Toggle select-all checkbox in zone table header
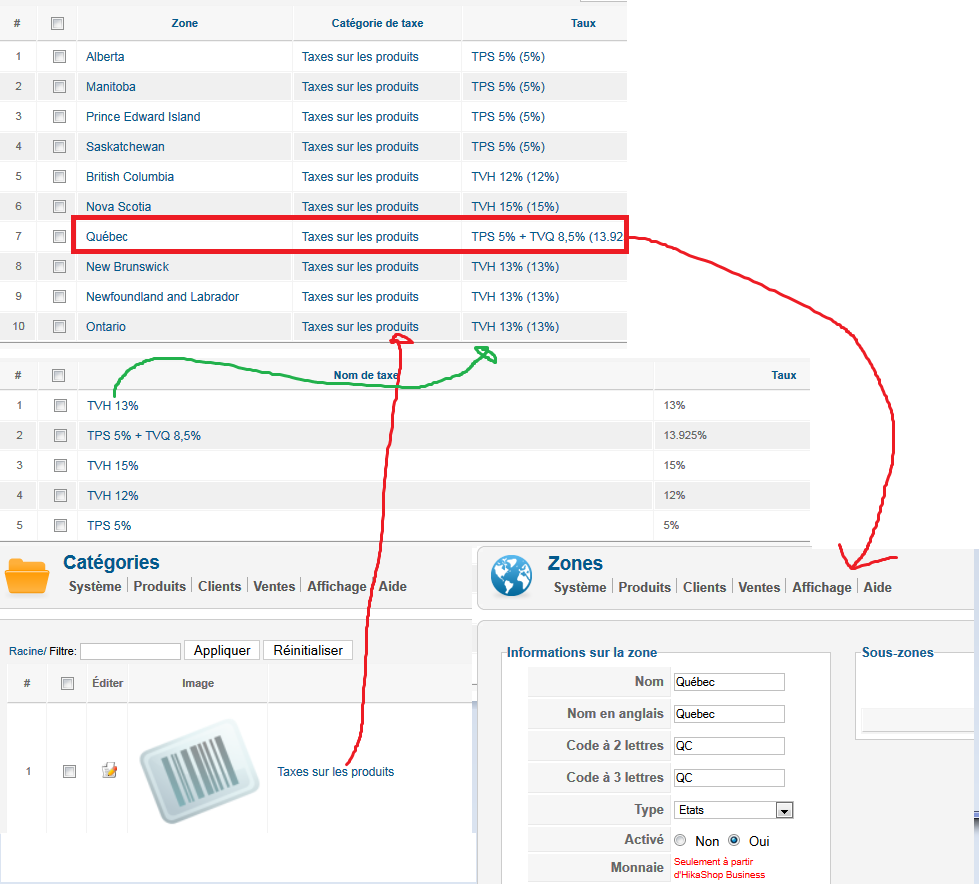The width and height of the screenshot is (979, 884). 57,24
